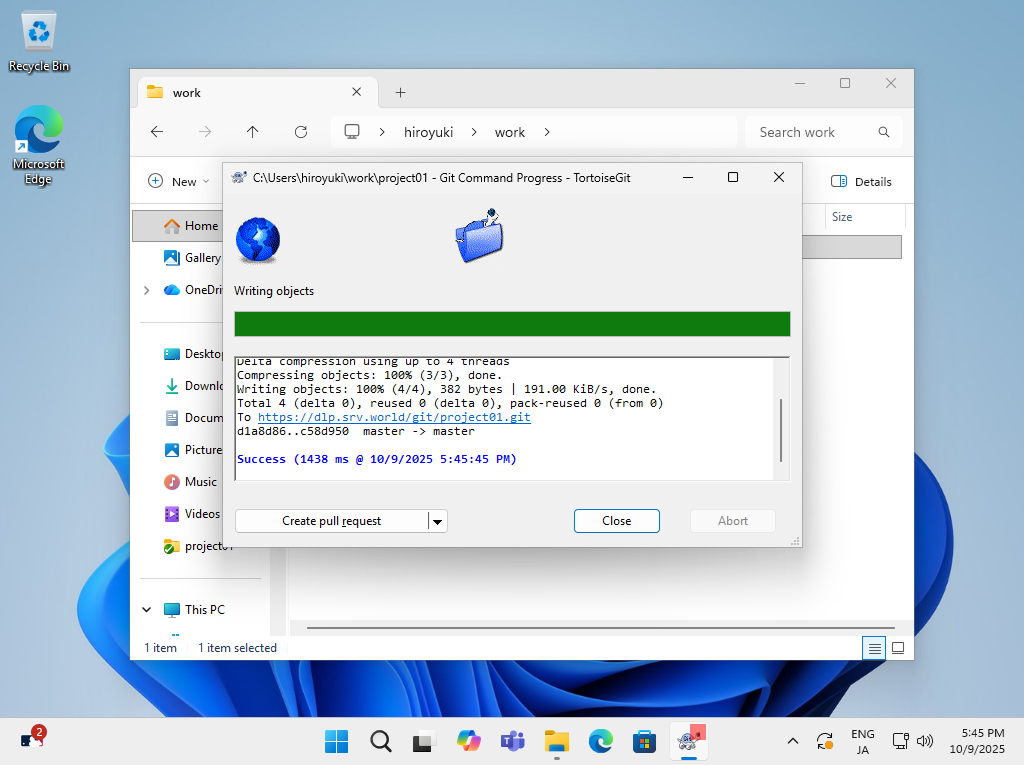Open the project01.git repository link
1024x765 pixels.
pyautogui.click(x=394, y=417)
